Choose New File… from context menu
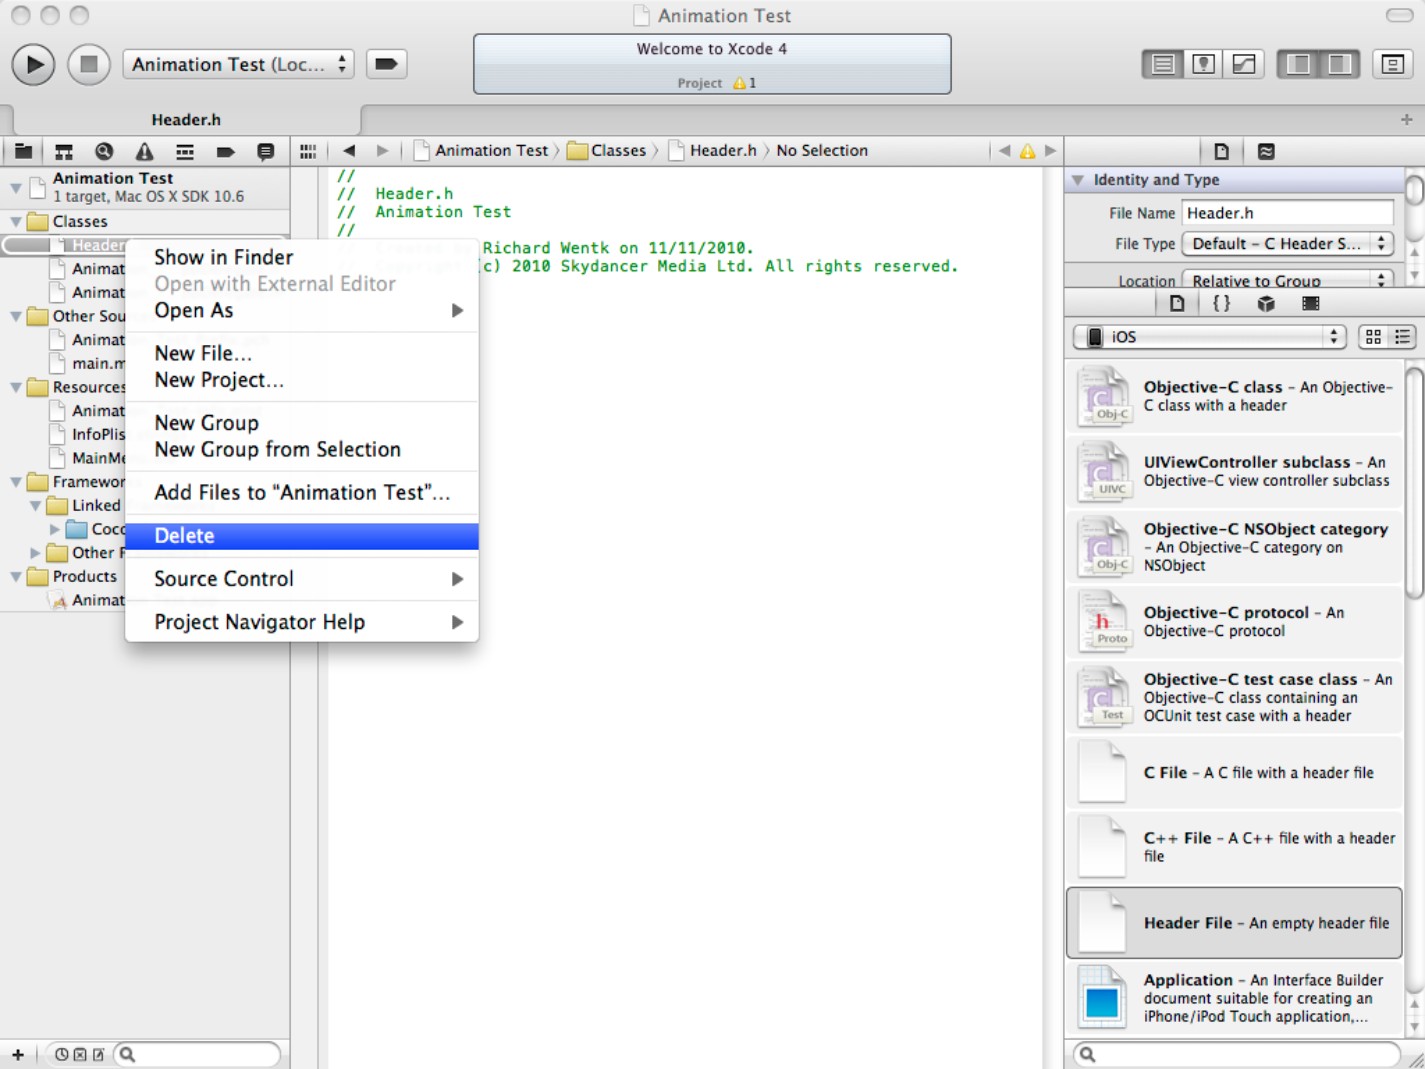This screenshot has height=1069, width=1425. [x=301, y=353]
